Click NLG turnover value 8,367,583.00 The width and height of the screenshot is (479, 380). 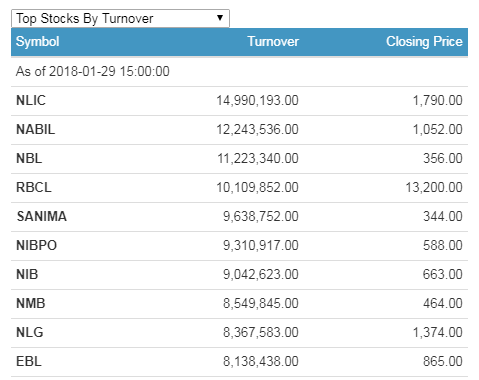click(x=261, y=332)
